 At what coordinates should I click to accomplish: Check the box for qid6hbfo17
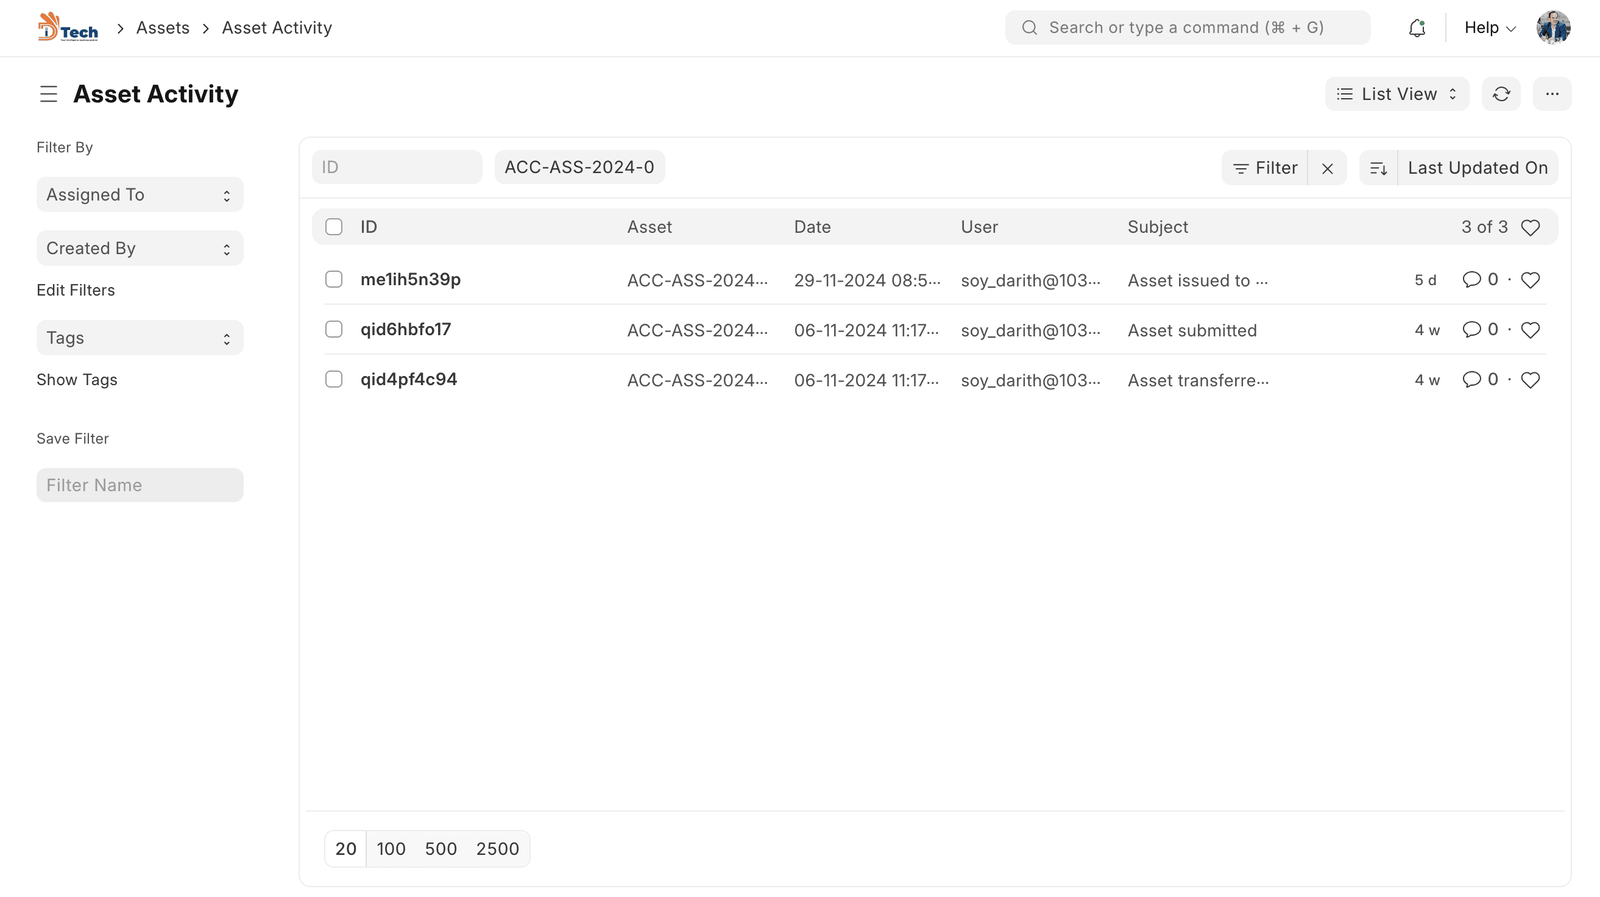[x=334, y=329]
